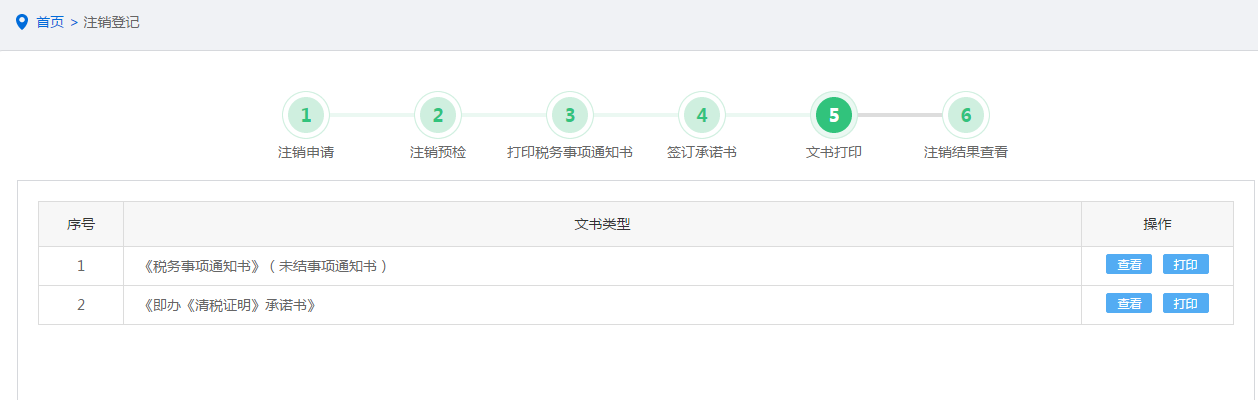Click the 操作 column header

pyautogui.click(x=1157, y=224)
